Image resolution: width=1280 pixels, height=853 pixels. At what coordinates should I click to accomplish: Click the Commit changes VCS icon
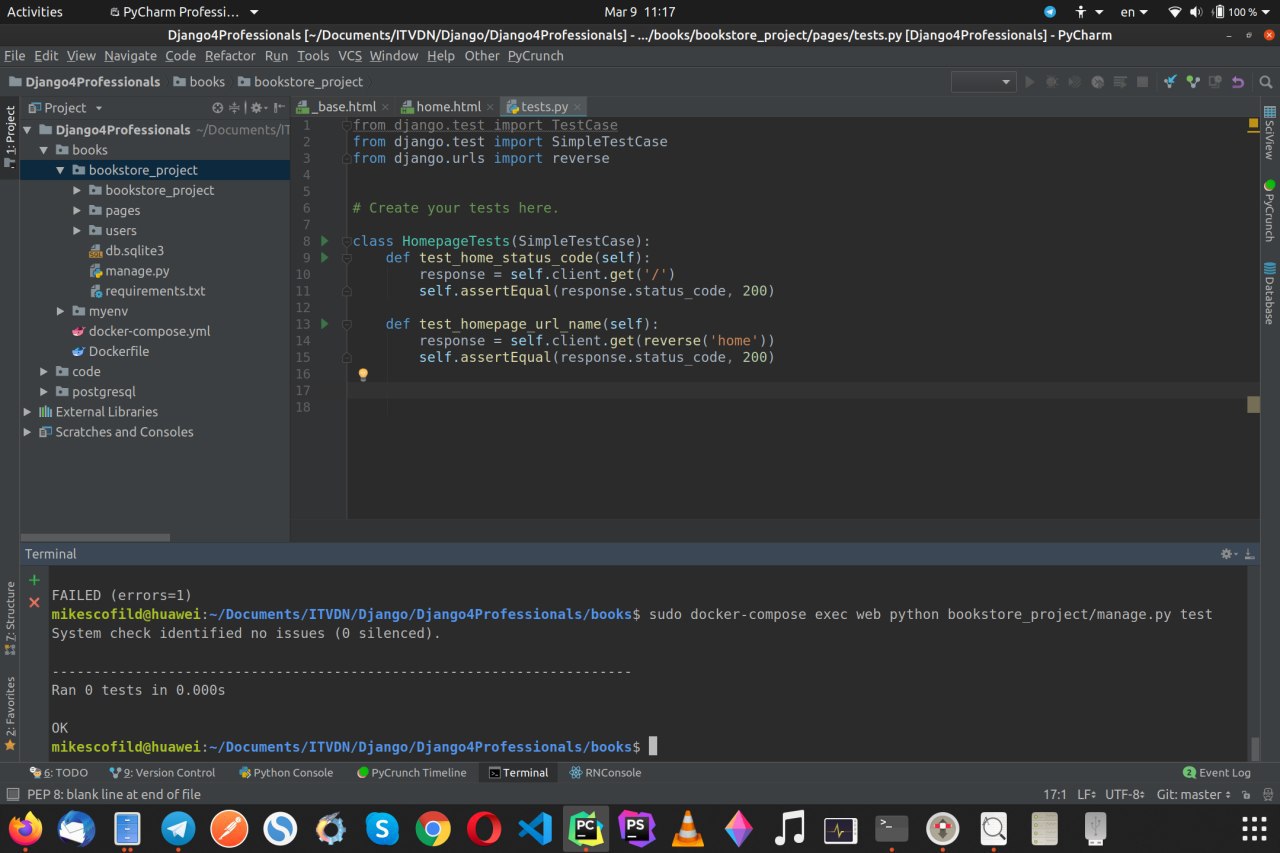click(x=1193, y=82)
